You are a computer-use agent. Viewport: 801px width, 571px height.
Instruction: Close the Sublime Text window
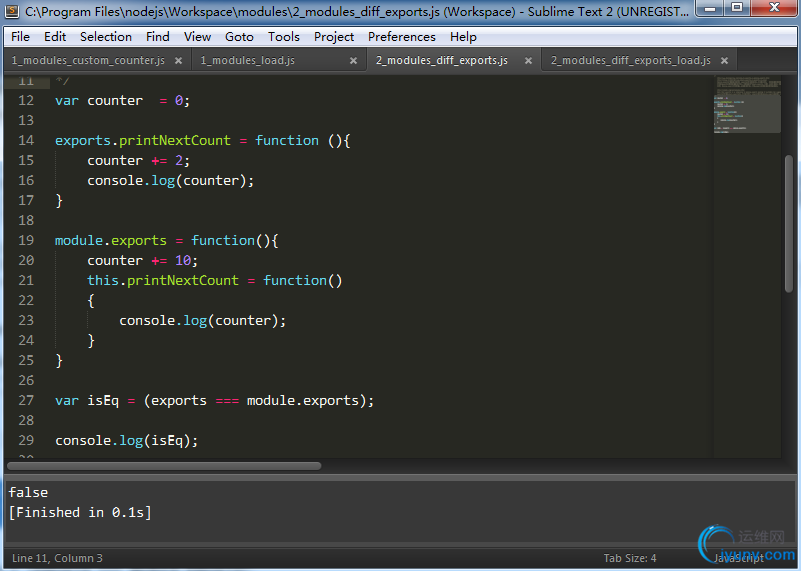click(774, 8)
